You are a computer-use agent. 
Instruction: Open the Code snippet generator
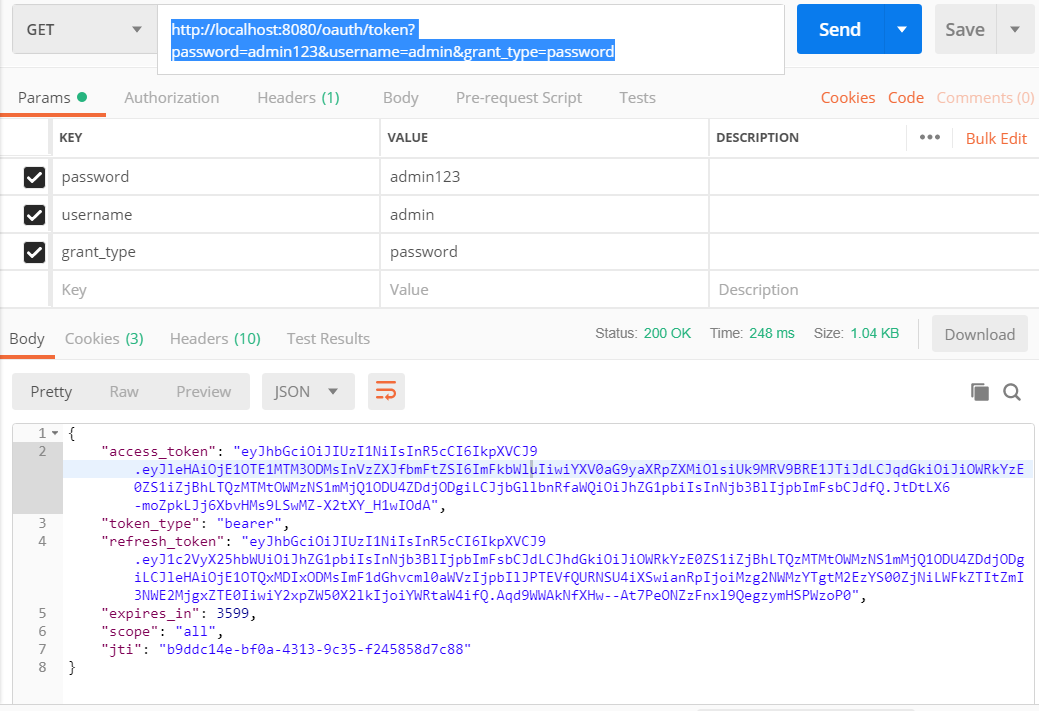tap(905, 97)
